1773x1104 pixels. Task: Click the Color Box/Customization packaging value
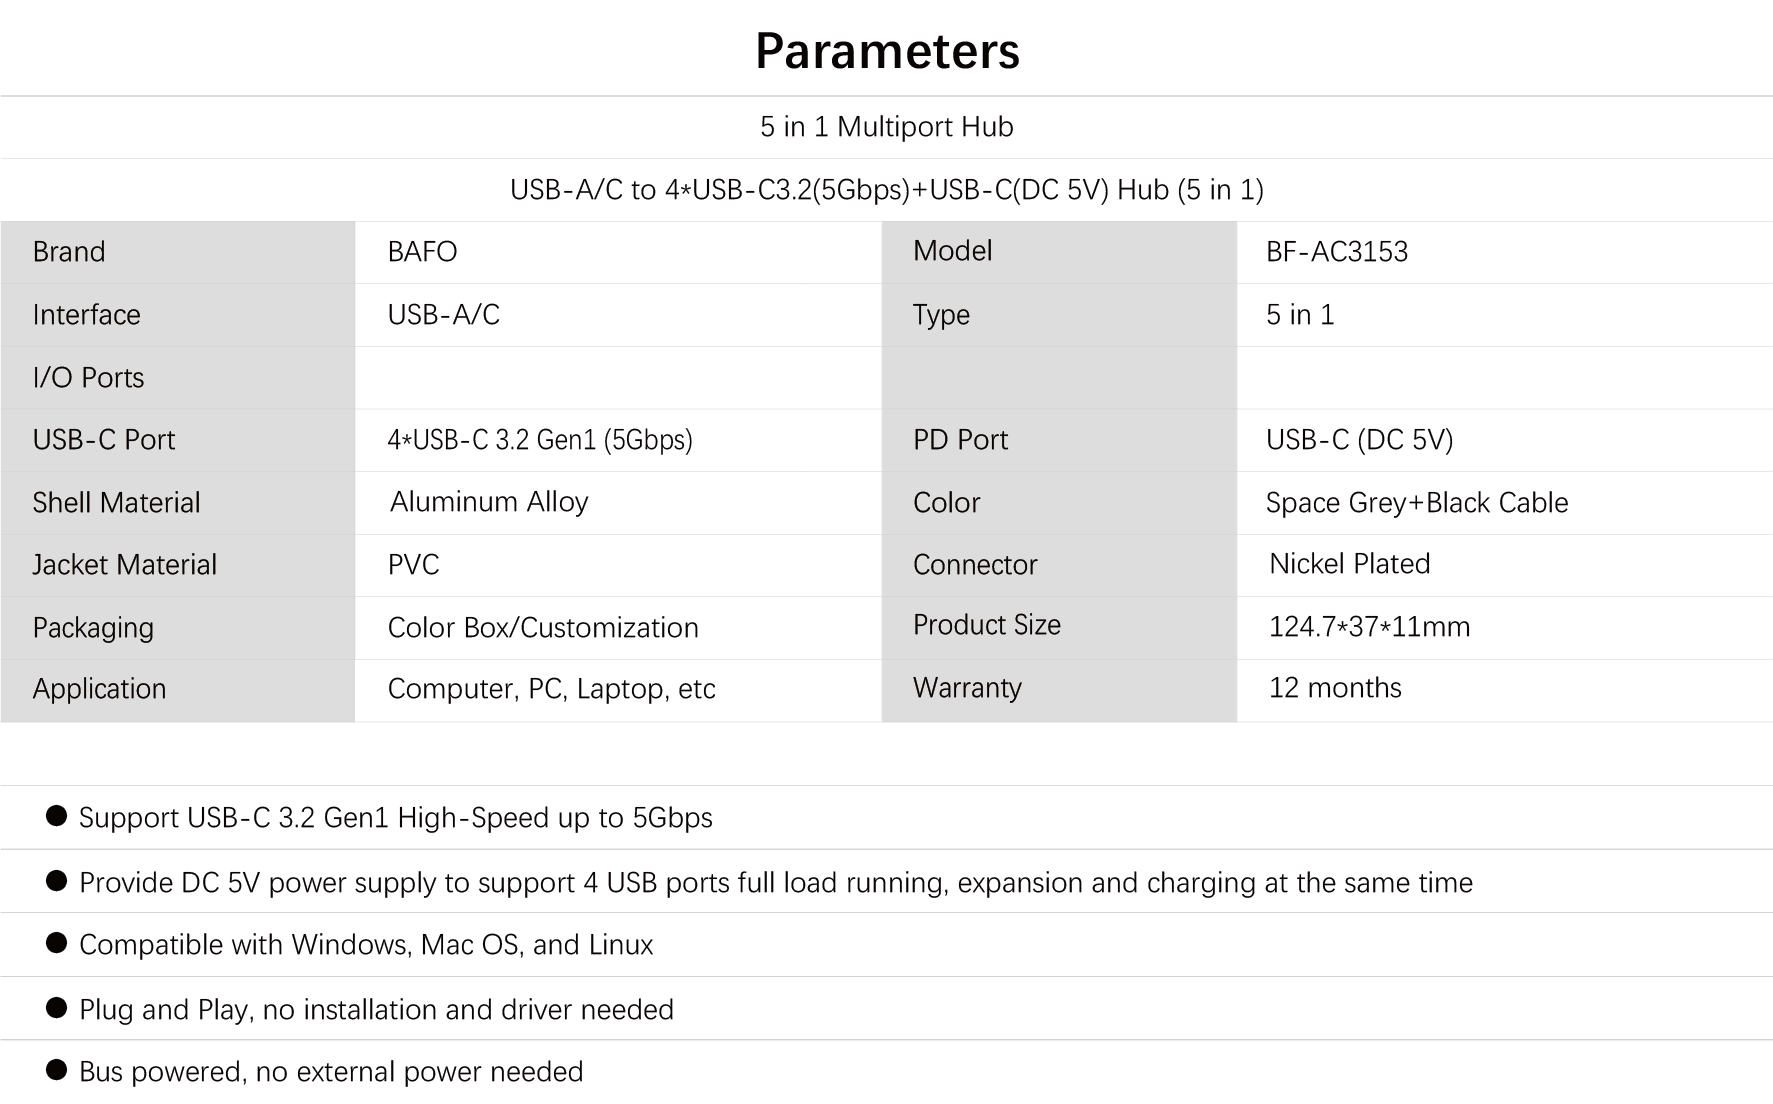[543, 628]
